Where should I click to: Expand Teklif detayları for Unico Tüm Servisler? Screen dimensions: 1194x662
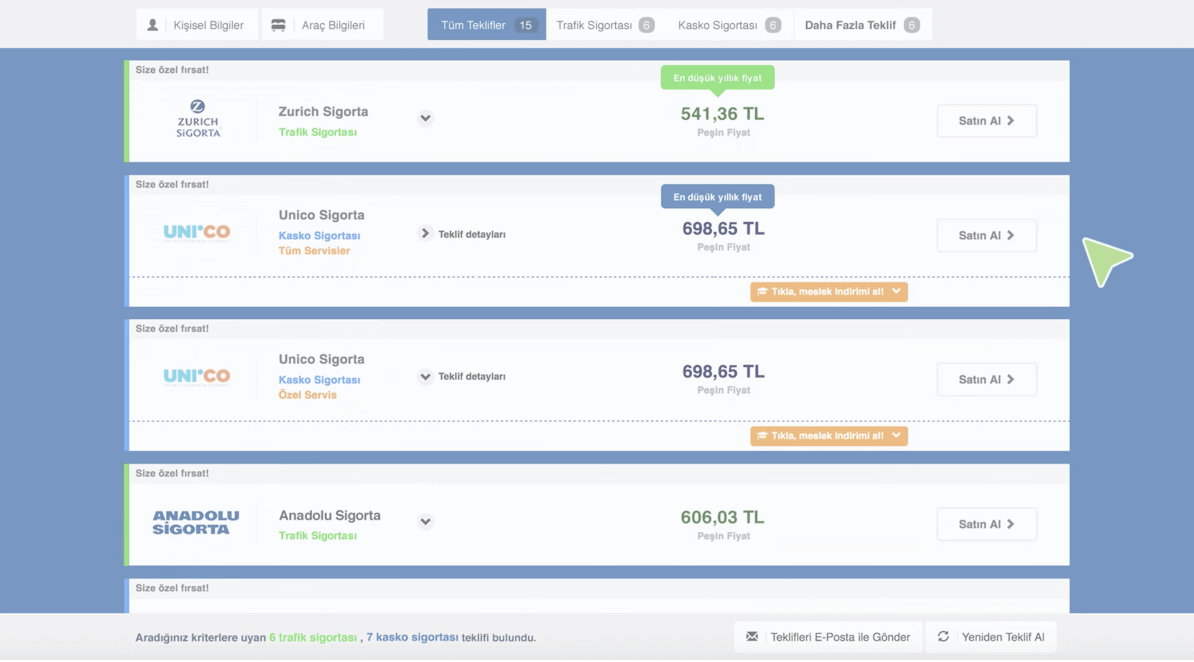tap(425, 234)
